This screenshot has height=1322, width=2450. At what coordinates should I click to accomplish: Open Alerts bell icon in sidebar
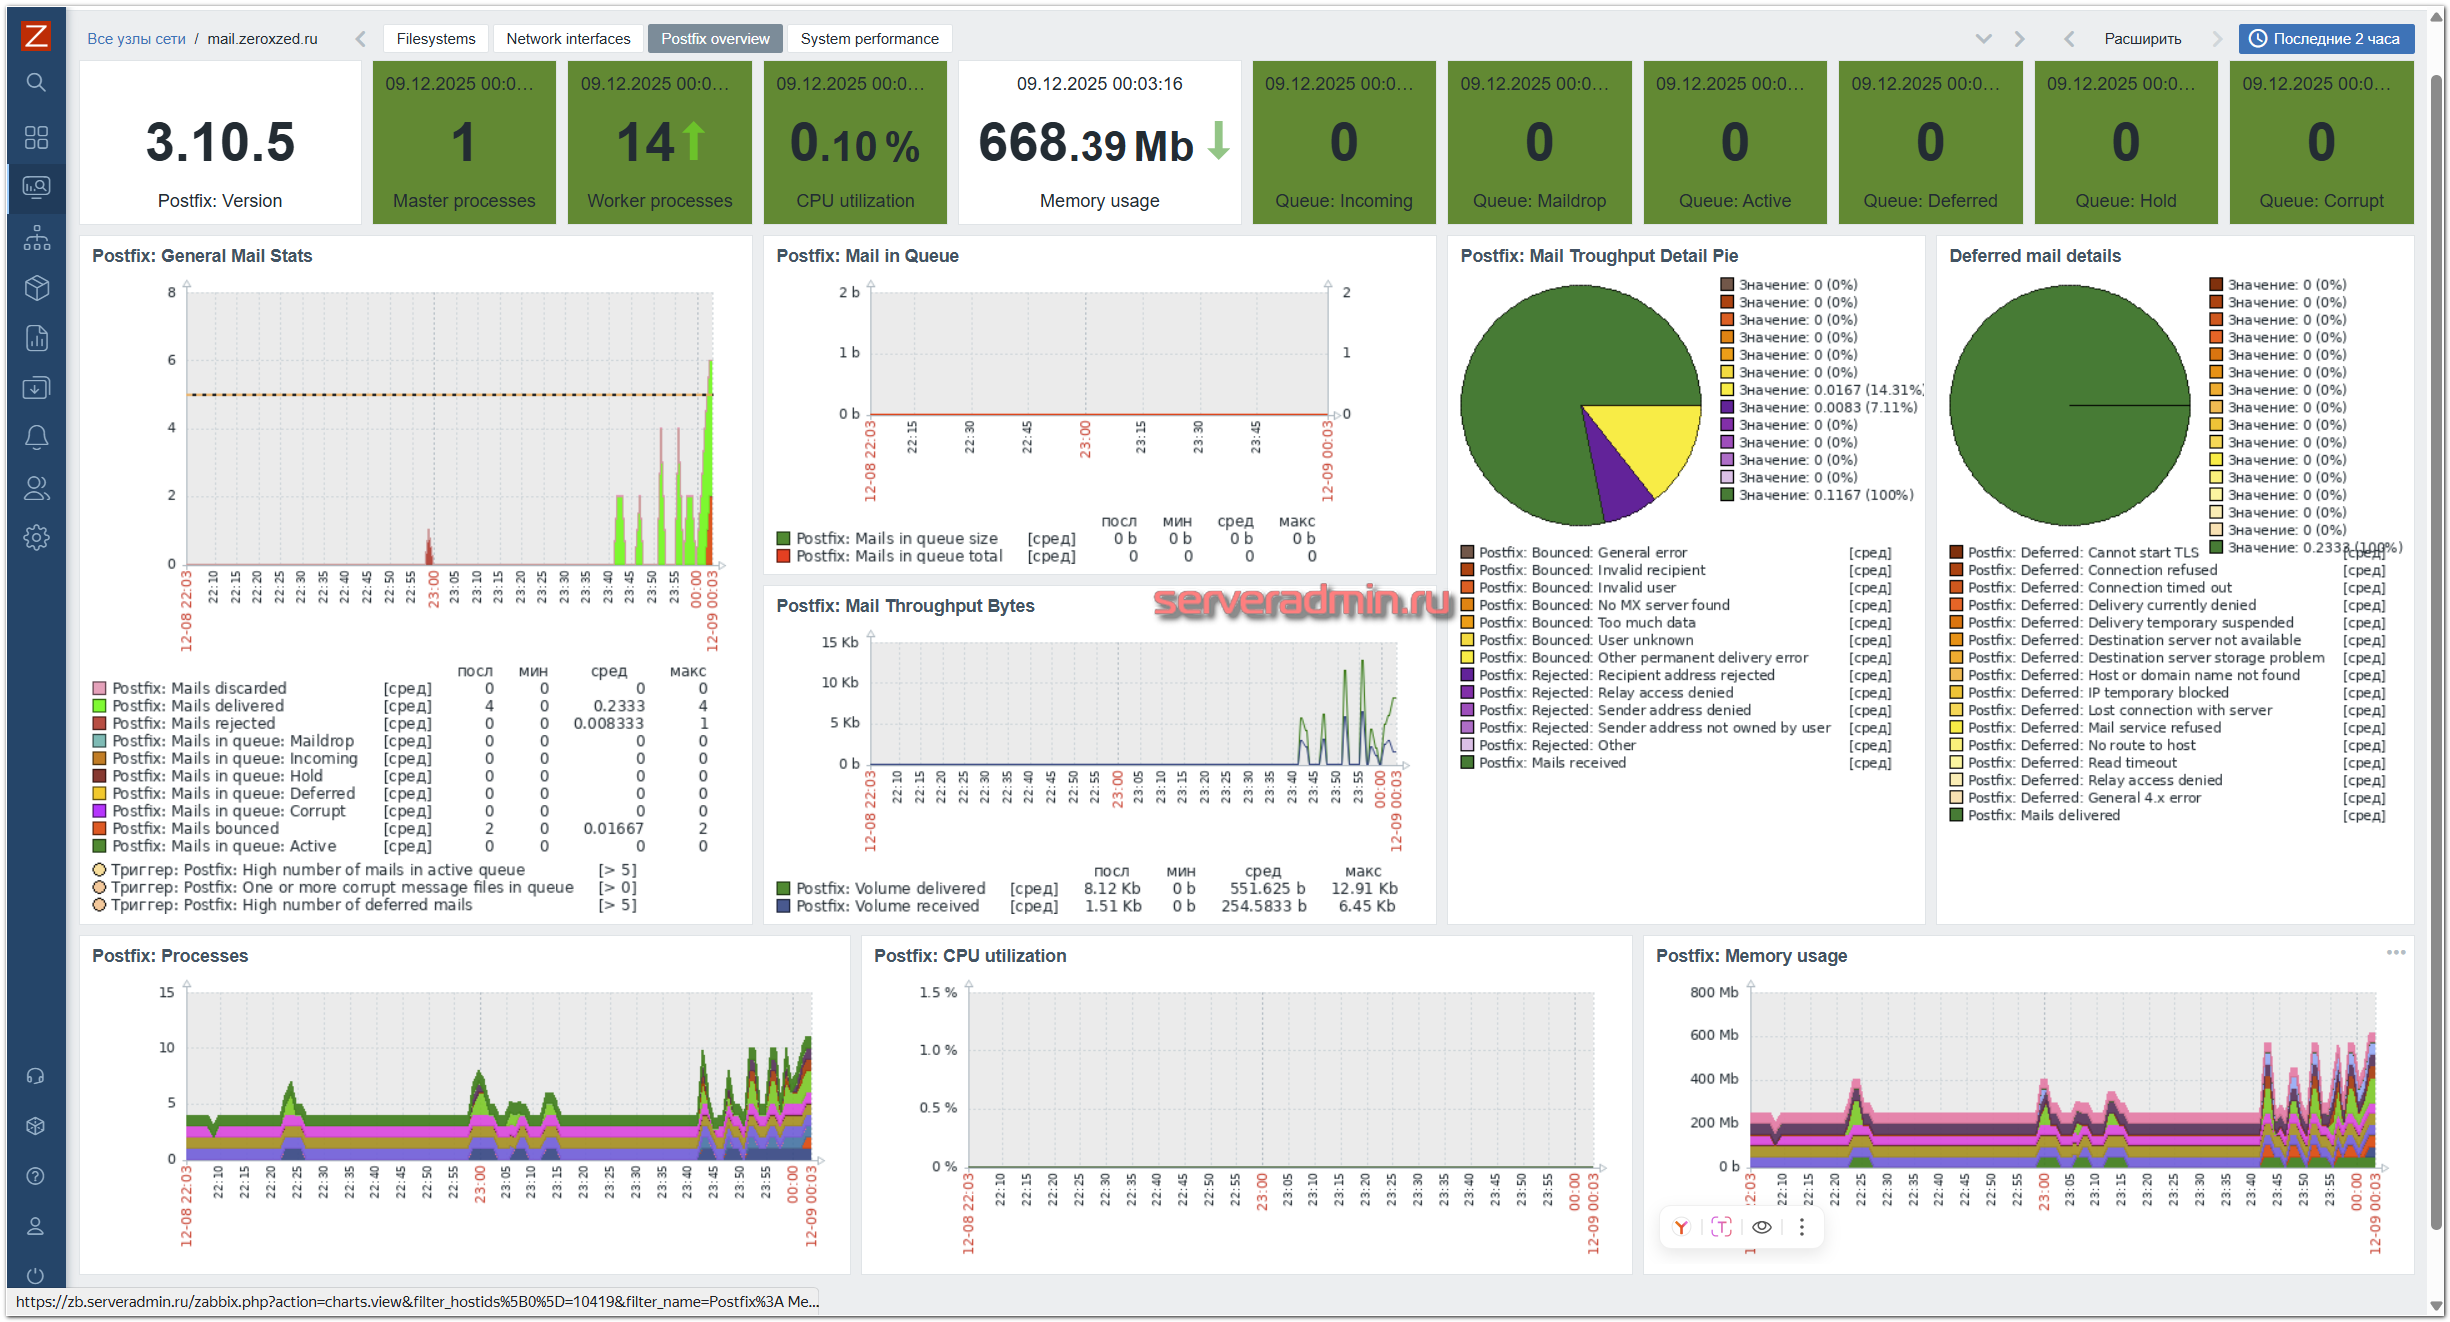click(x=36, y=437)
